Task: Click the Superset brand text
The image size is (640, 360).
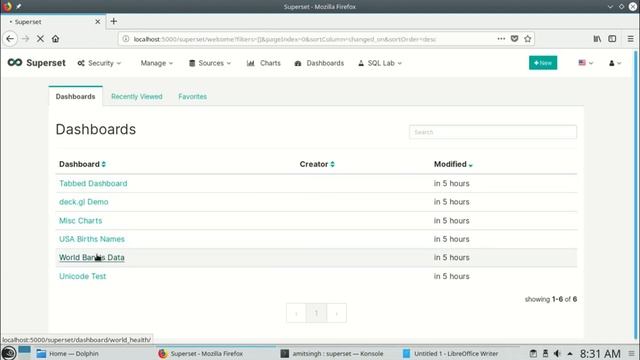Action: tap(46, 63)
